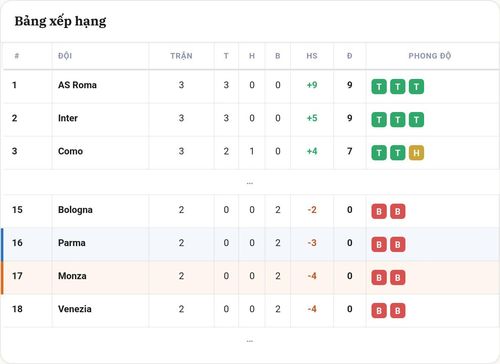Click Parma's second red B badge
This screenshot has height=364, width=500.
click(398, 244)
